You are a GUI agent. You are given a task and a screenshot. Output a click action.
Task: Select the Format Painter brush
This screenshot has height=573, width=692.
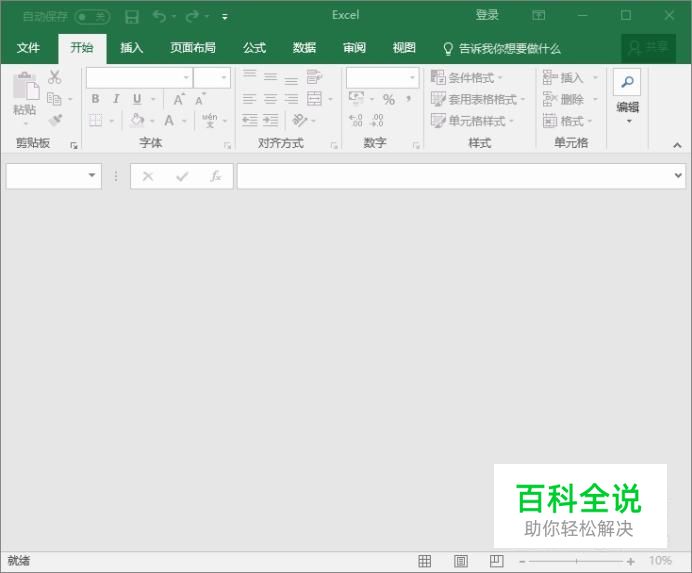point(55,120)
